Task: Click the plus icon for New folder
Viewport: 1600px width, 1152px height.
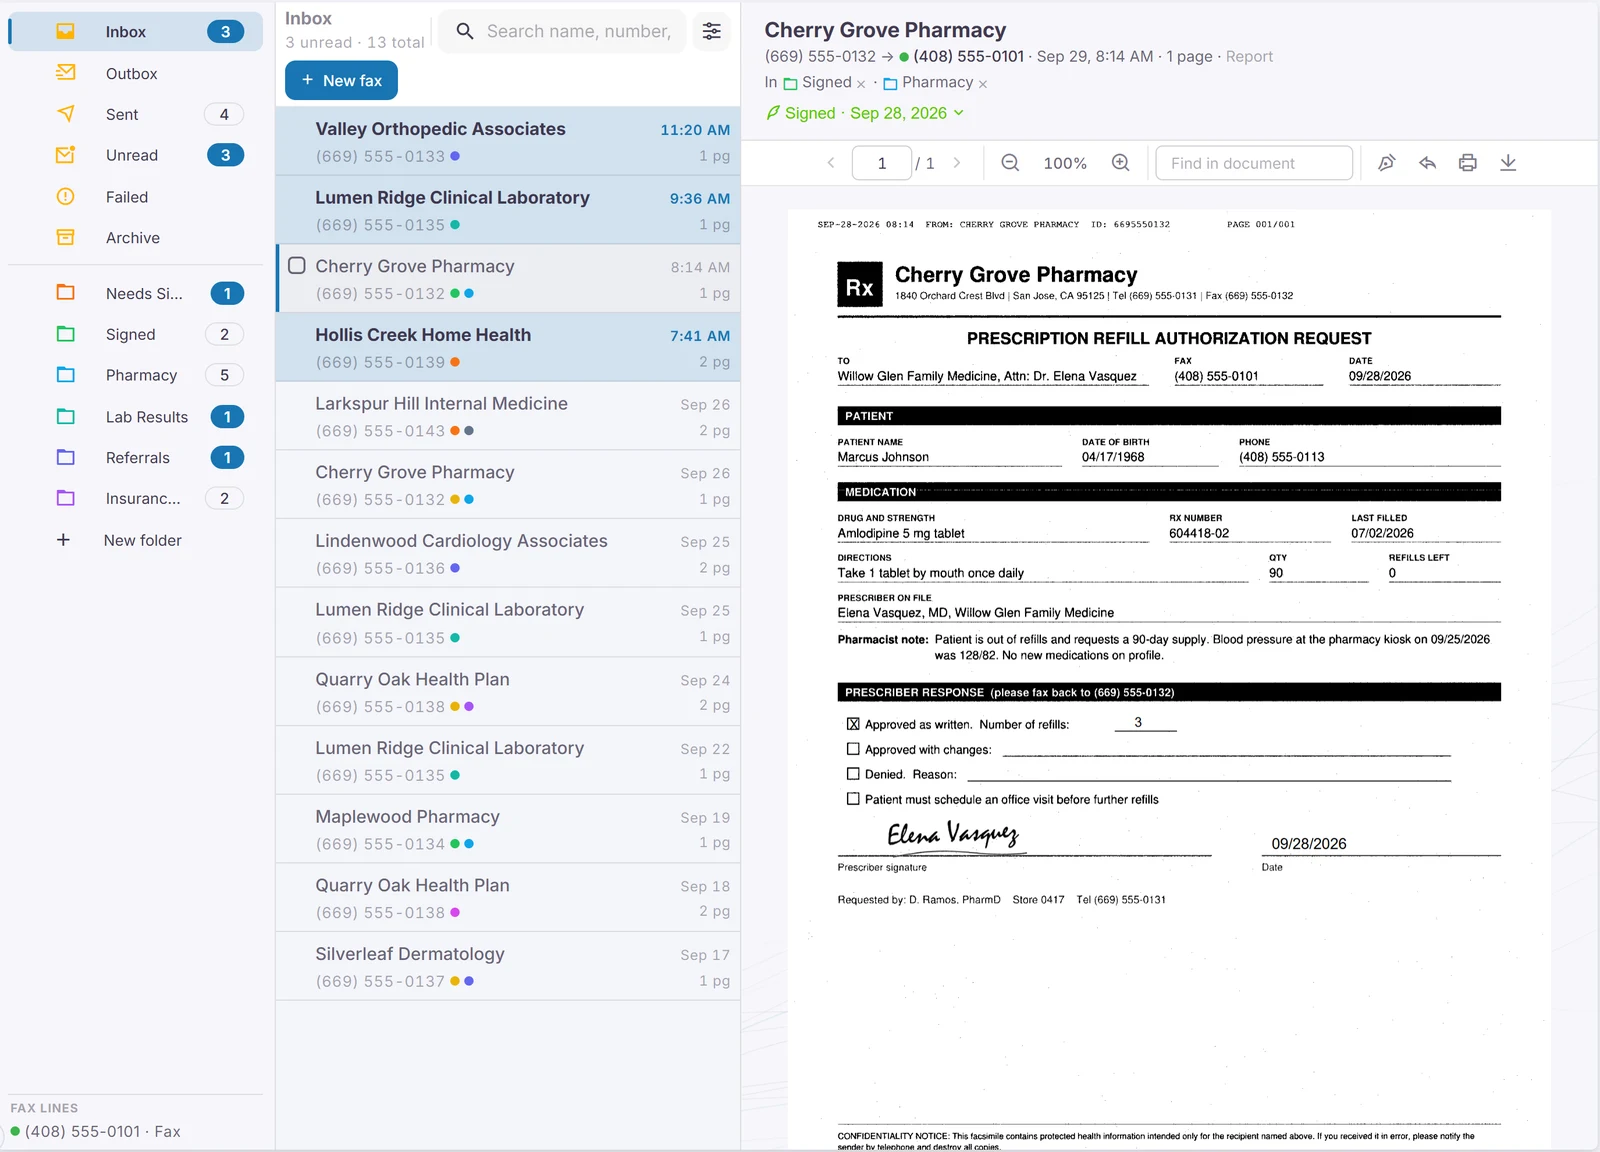Action: coord(63,540)
